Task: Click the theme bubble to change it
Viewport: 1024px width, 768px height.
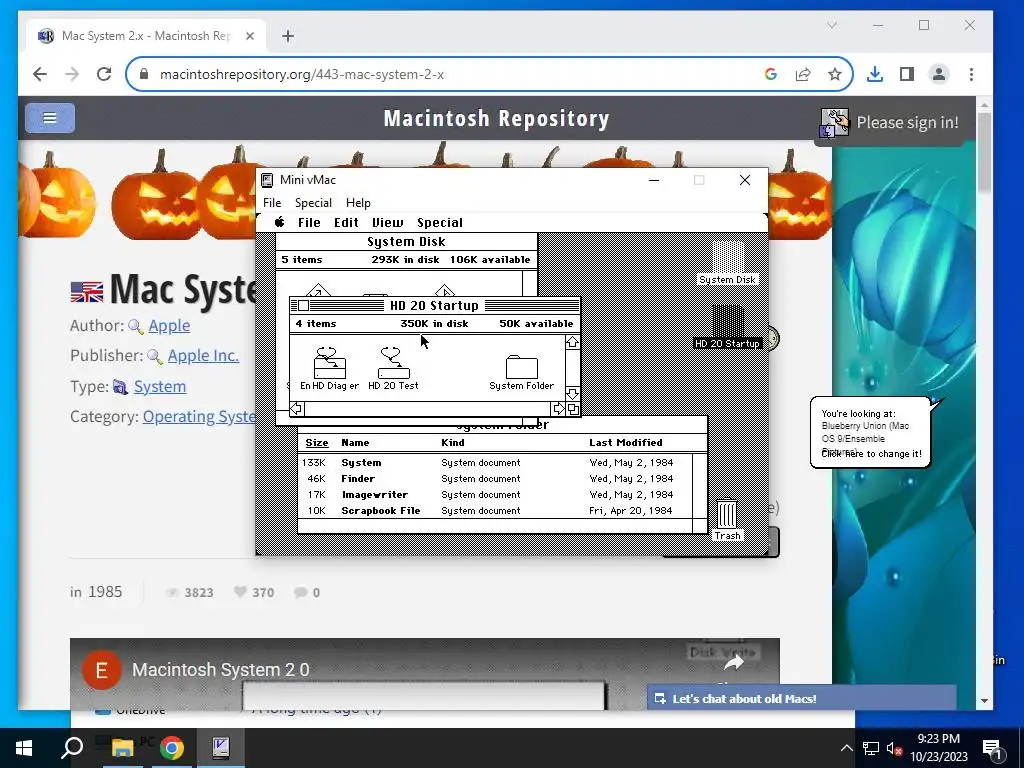Action: [871, 433]
